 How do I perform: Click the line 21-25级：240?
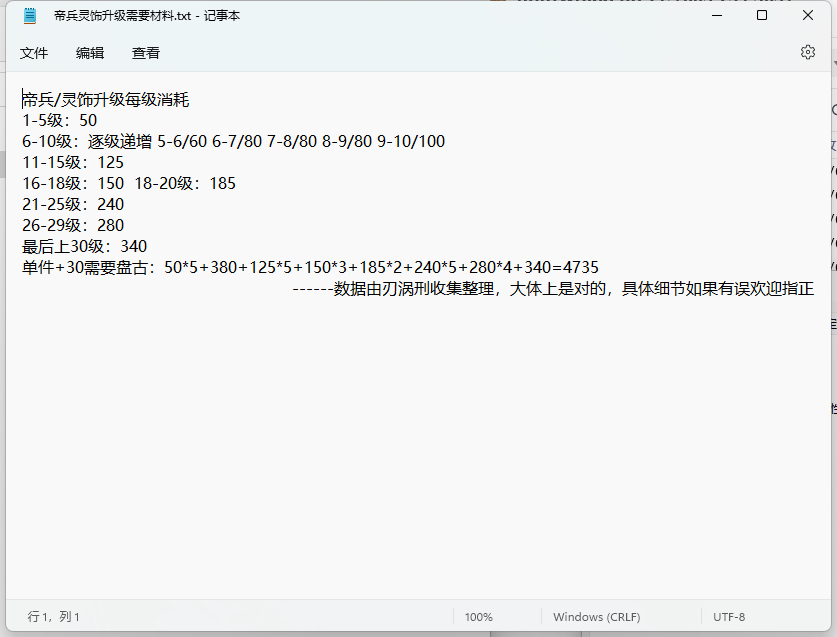pyautogui.click(x=73, y=205)
